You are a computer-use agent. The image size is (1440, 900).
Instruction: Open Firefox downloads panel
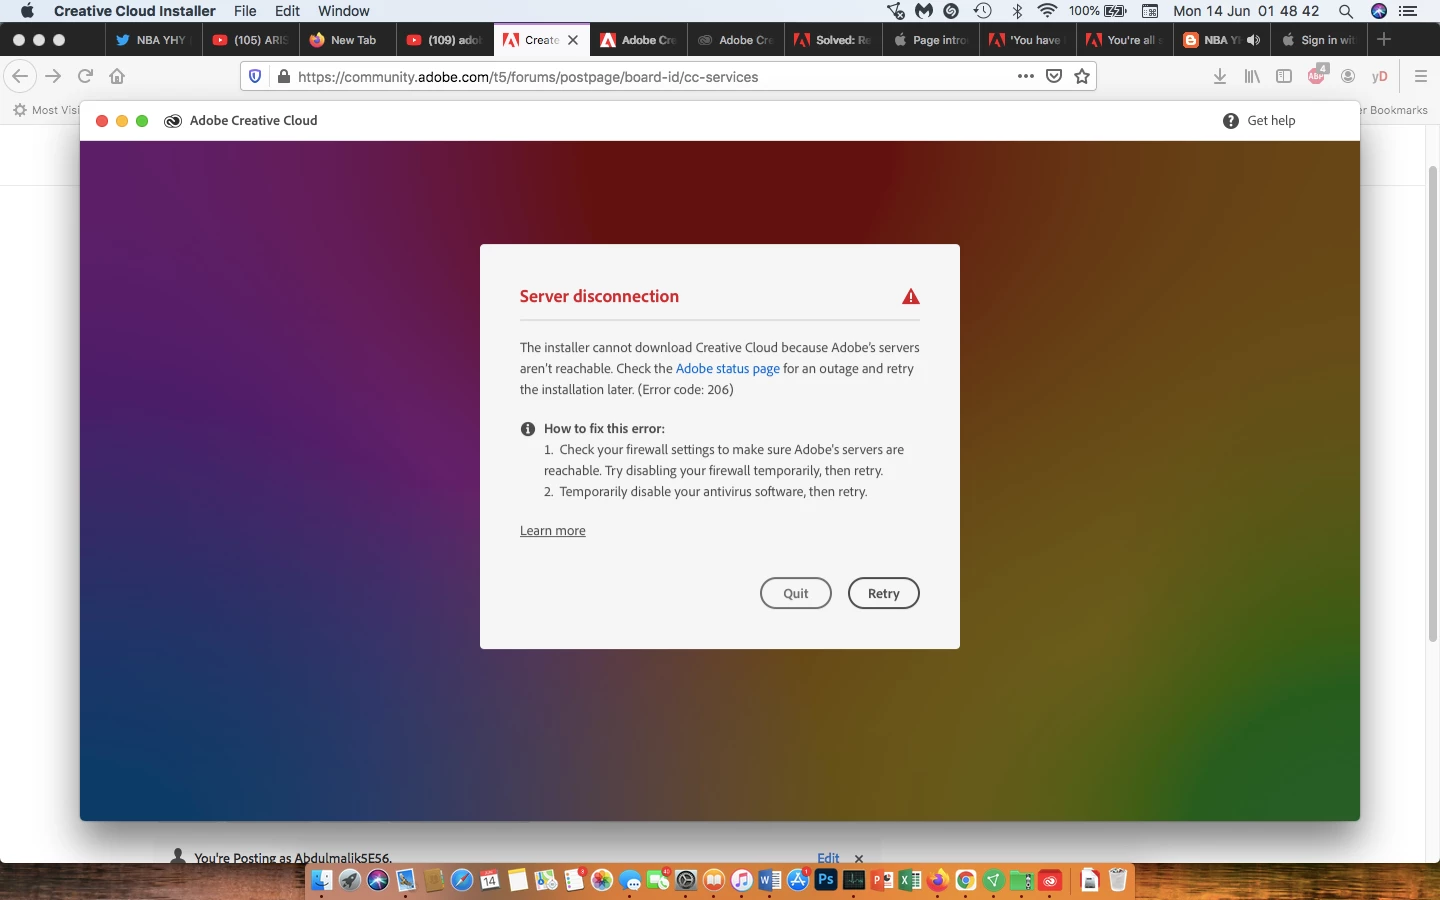1220,76
